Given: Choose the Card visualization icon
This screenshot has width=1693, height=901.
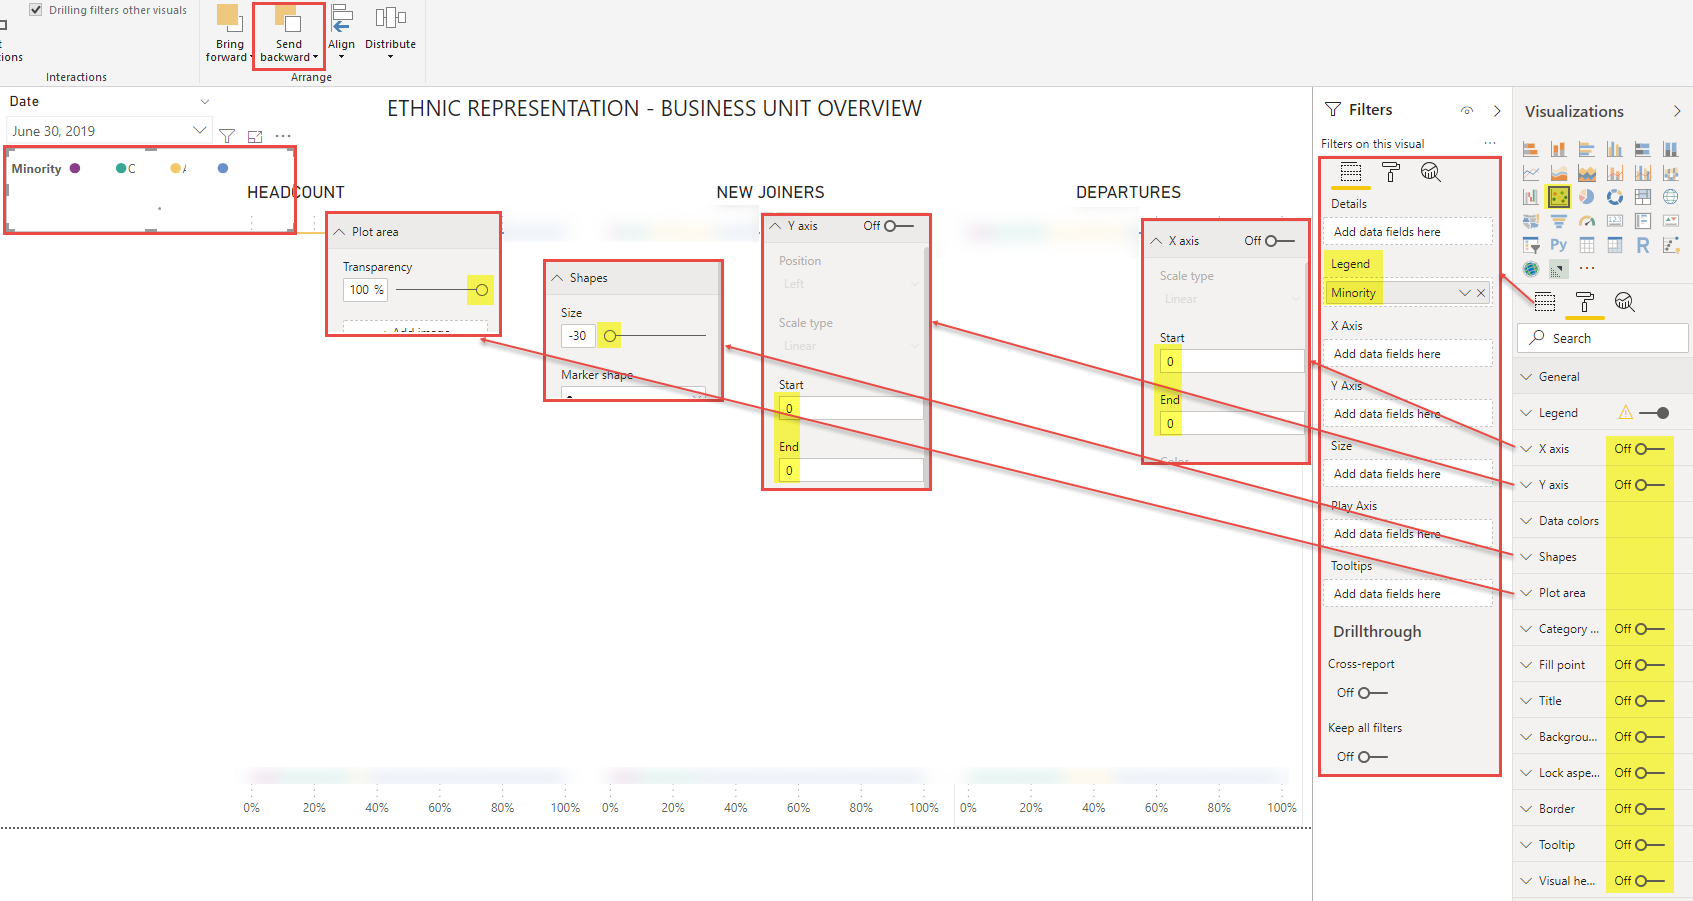Looking at the screenshot, I should [x=1615, y=221].
